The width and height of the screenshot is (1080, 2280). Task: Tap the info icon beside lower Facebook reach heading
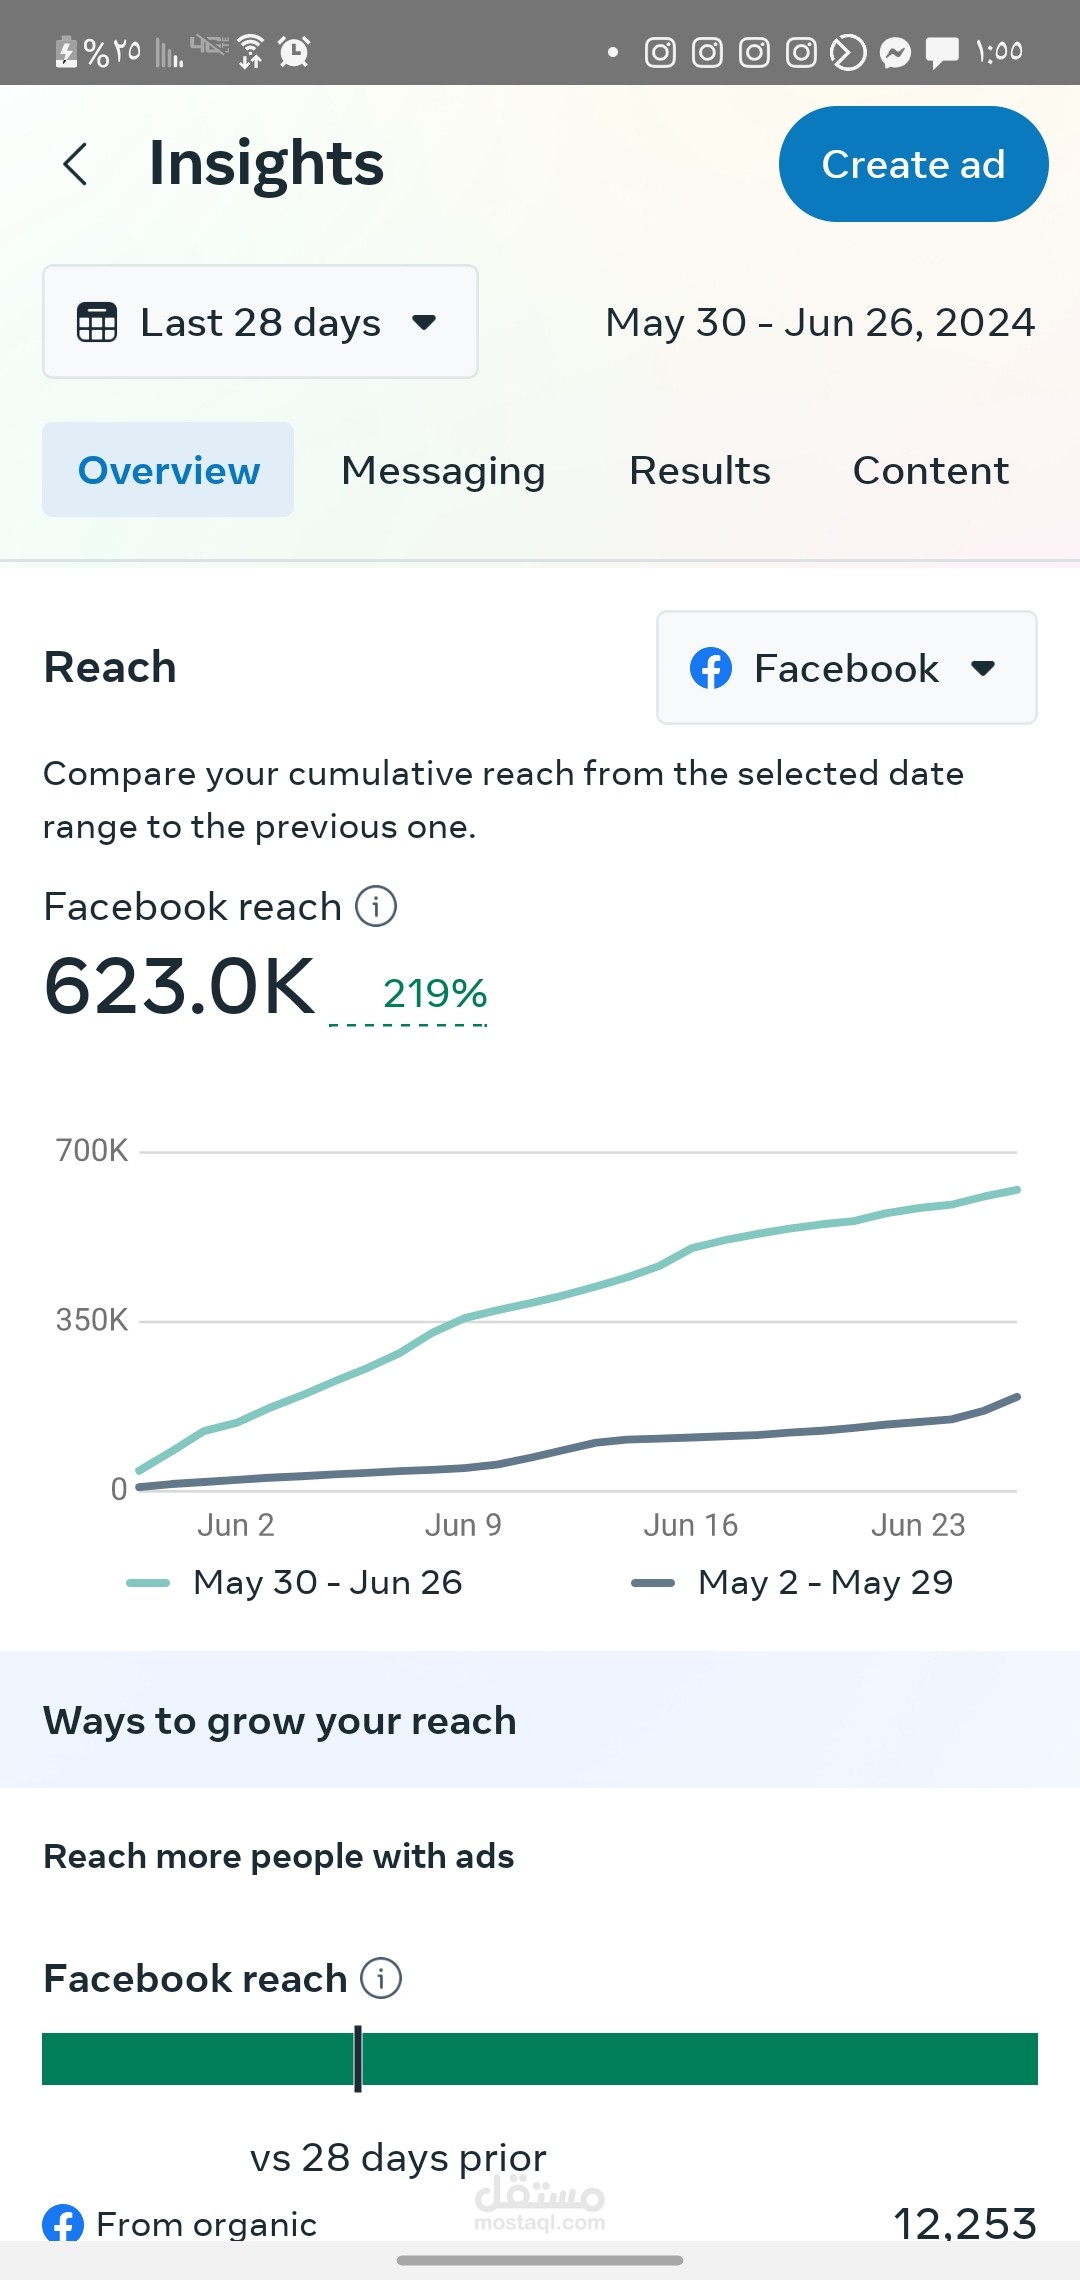point(381,1978)
